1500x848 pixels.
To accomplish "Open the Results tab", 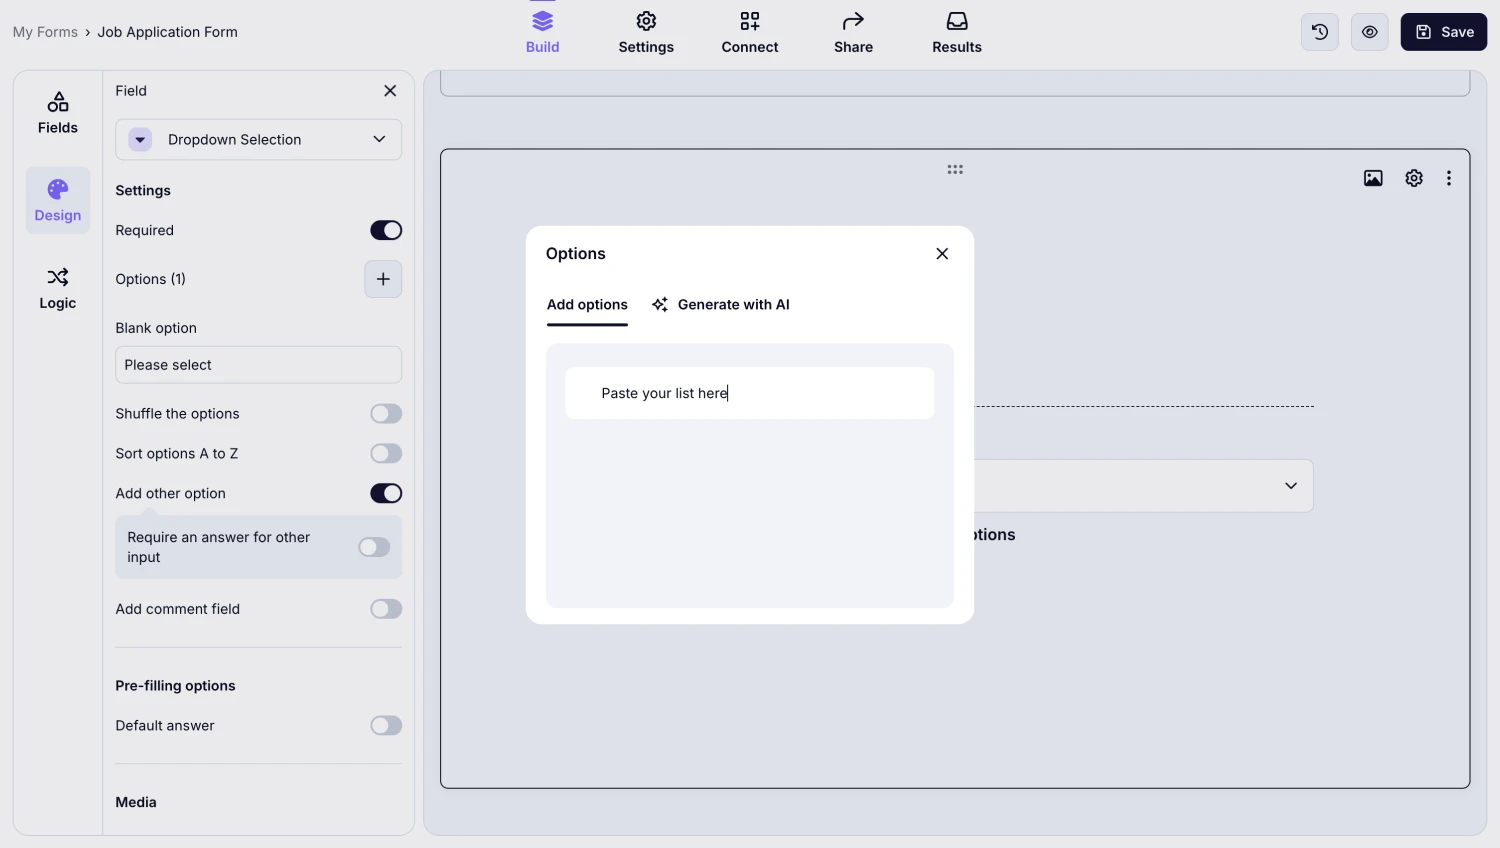I will 956,32.
